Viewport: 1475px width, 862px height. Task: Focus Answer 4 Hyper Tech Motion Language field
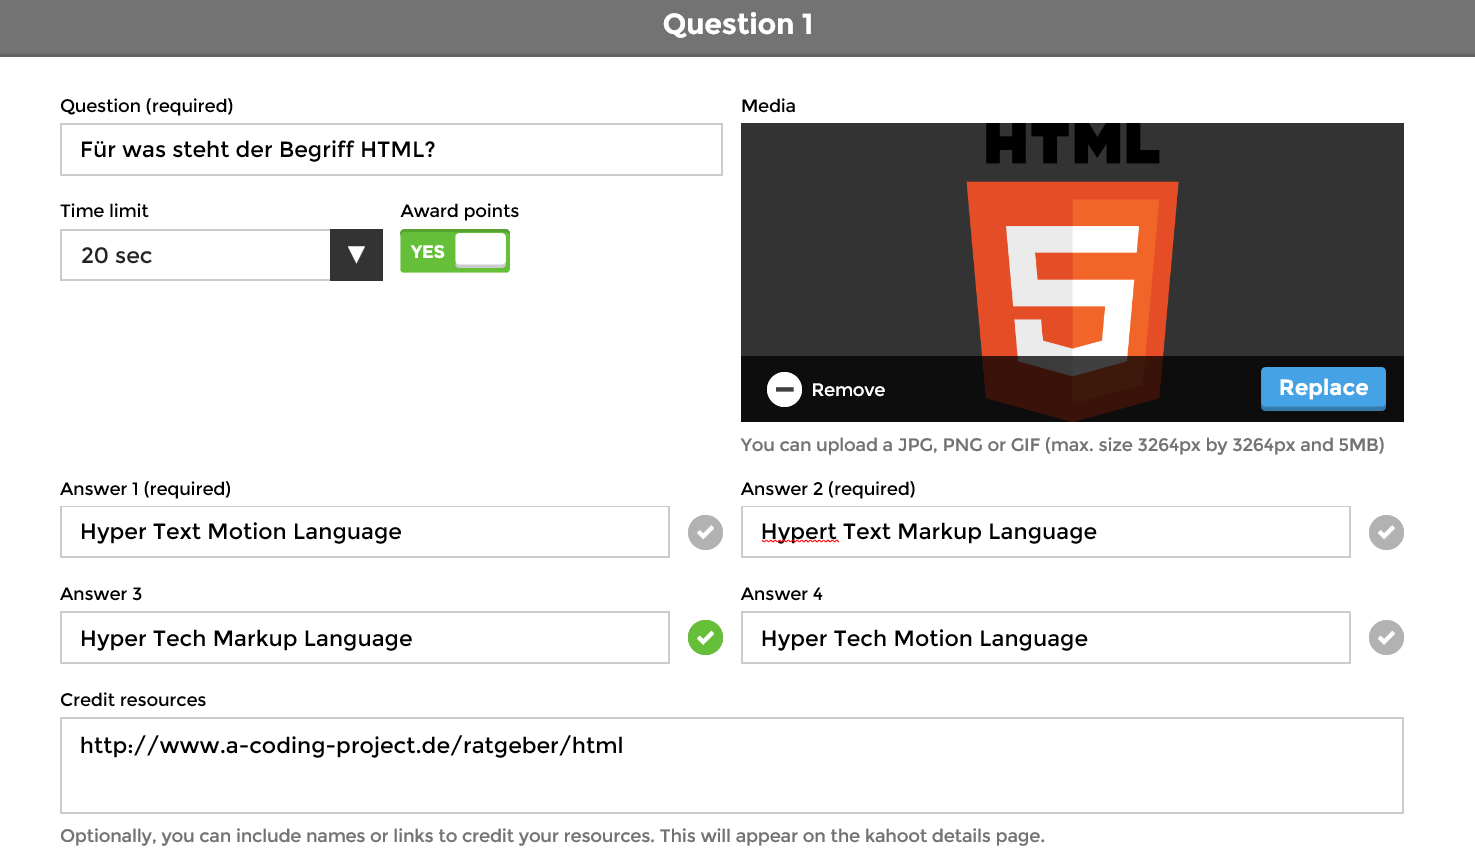(x=1045, y=638)
